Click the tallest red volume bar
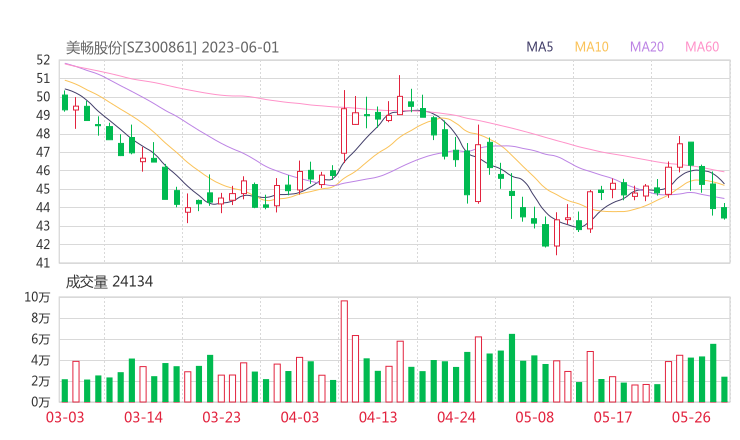 [x=344, y=351]
